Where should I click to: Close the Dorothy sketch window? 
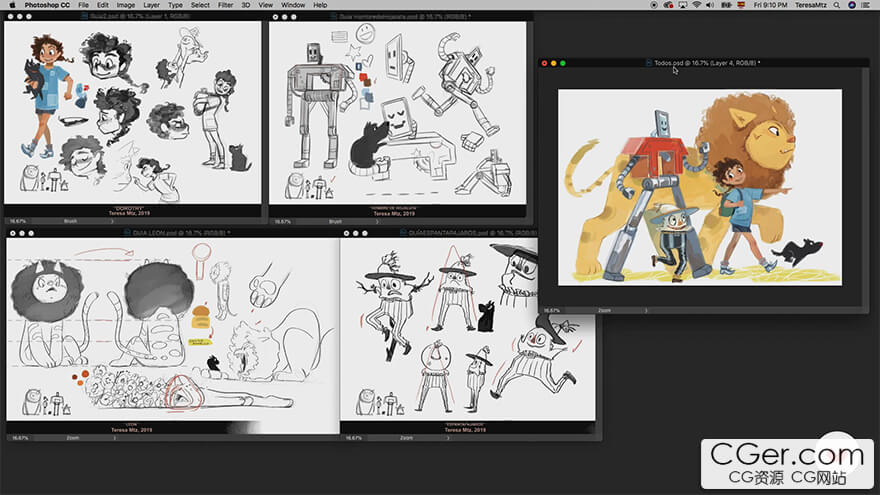point(11,17)
